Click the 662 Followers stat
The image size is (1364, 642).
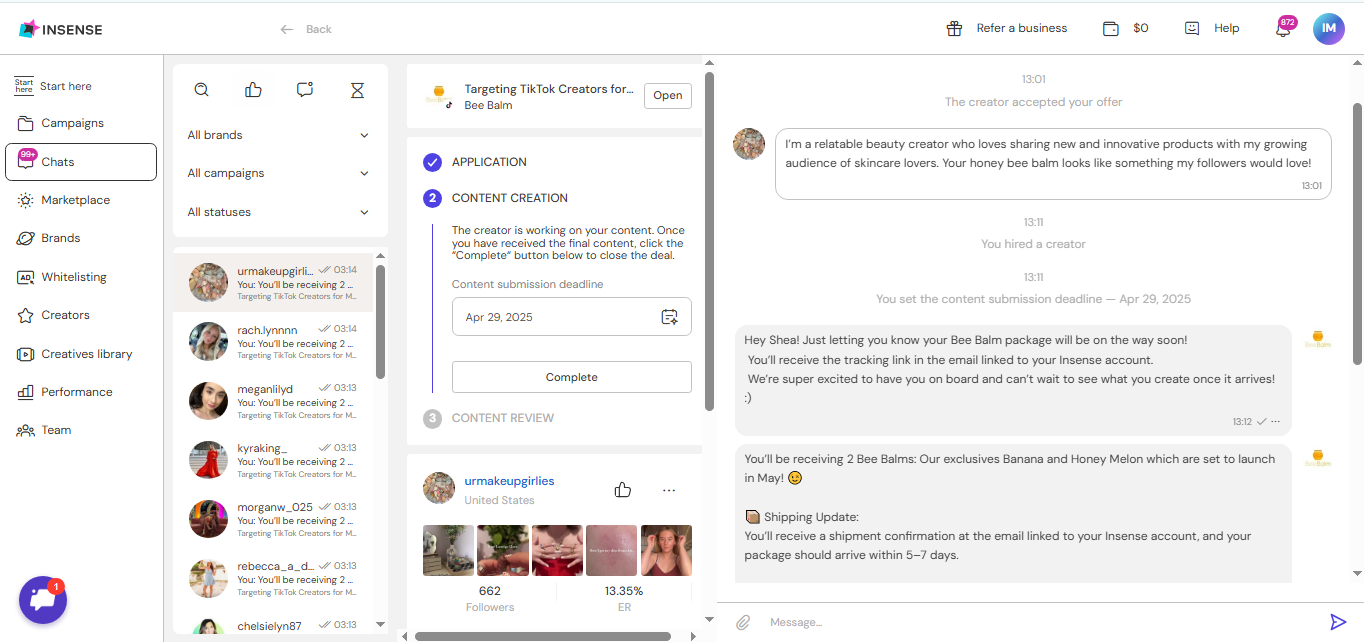click(x=489, y=598)
